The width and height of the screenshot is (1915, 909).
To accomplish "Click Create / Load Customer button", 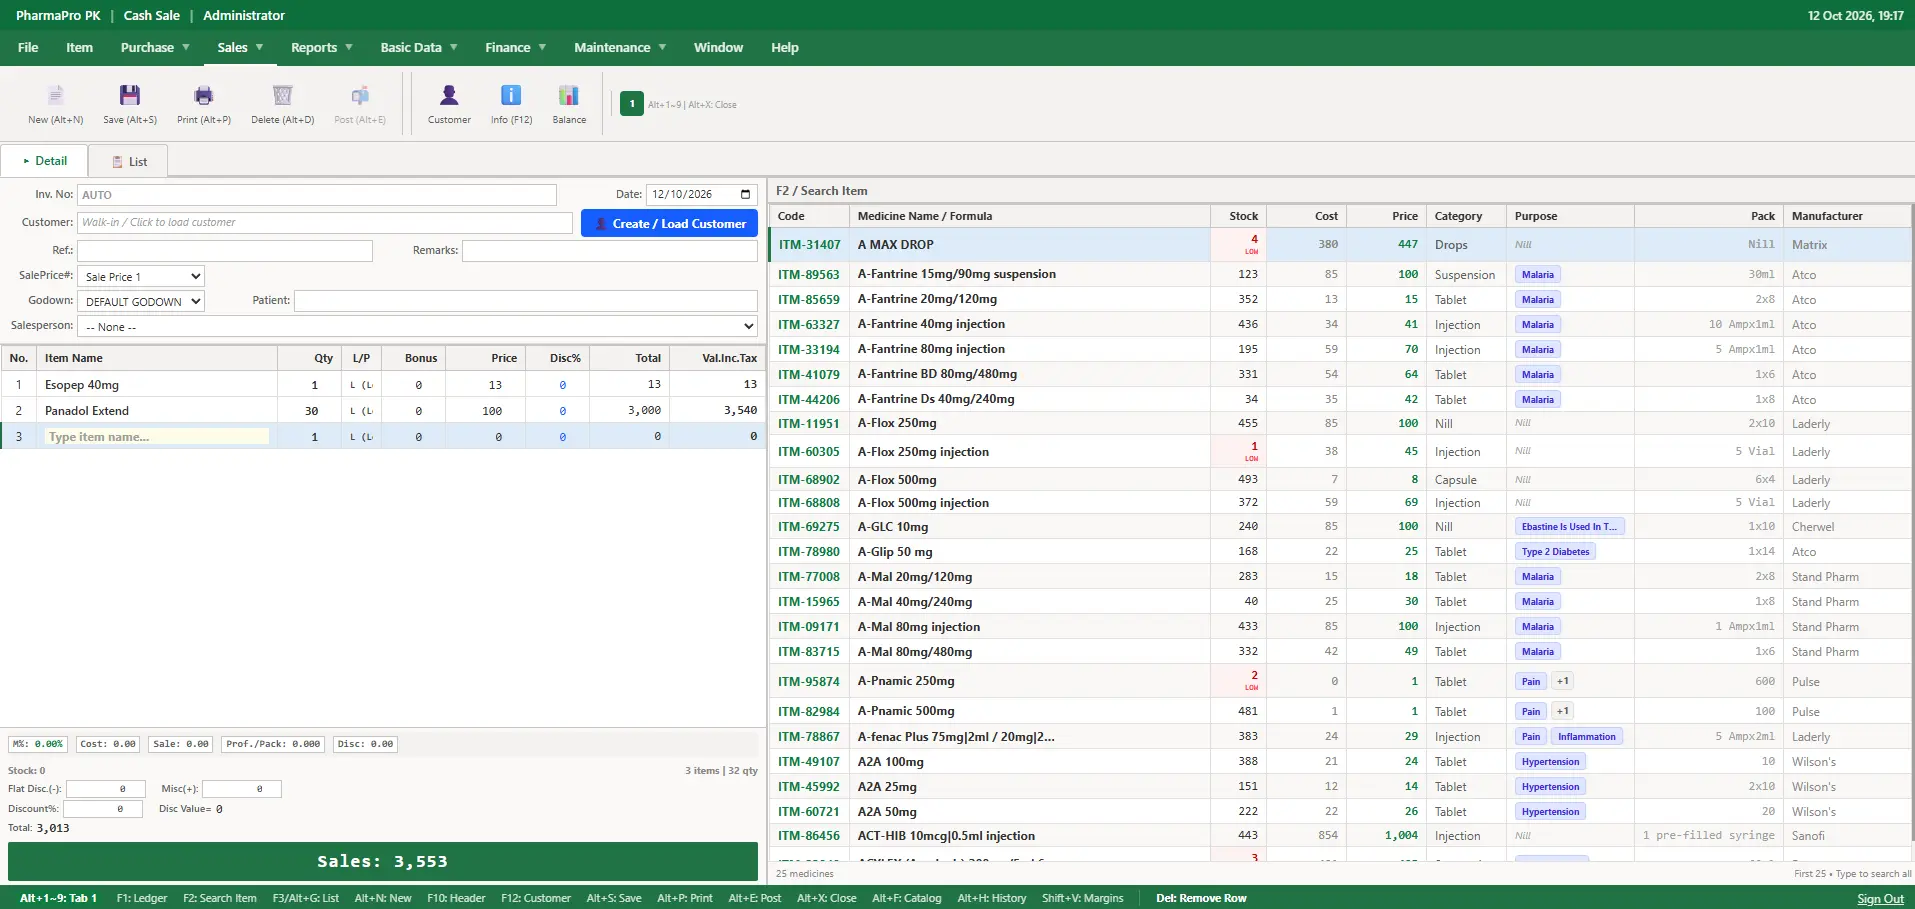I will click(x=669, y=223).
